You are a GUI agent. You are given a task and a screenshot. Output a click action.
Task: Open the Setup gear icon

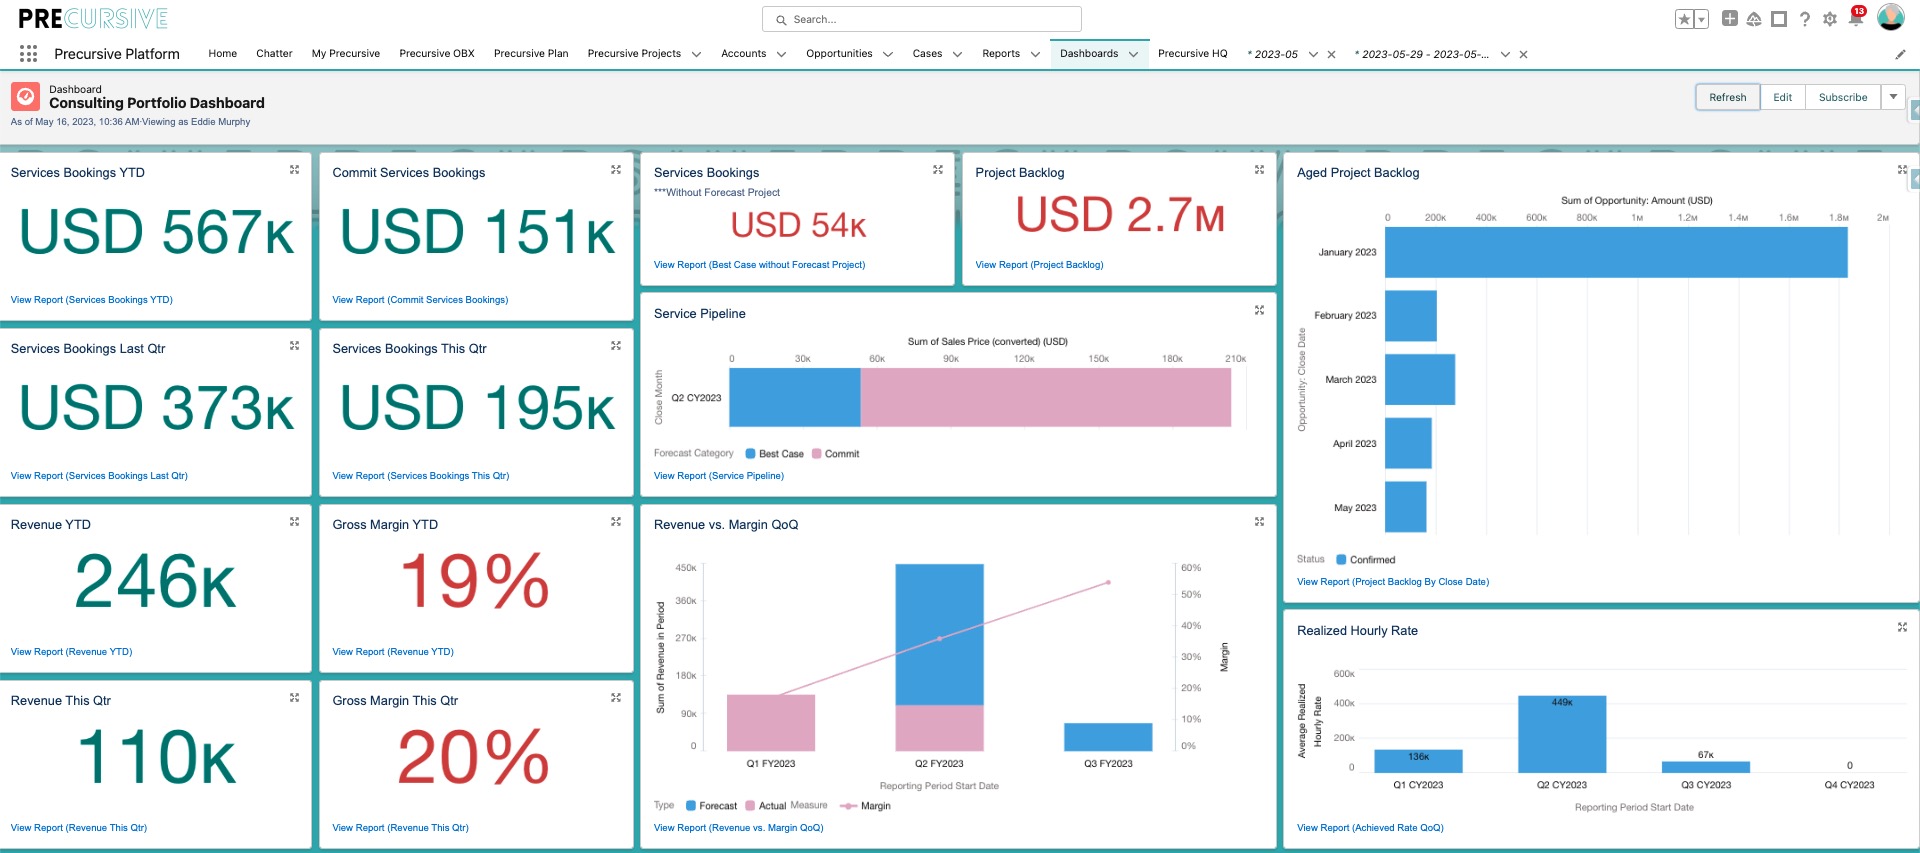pos(1830,19)
